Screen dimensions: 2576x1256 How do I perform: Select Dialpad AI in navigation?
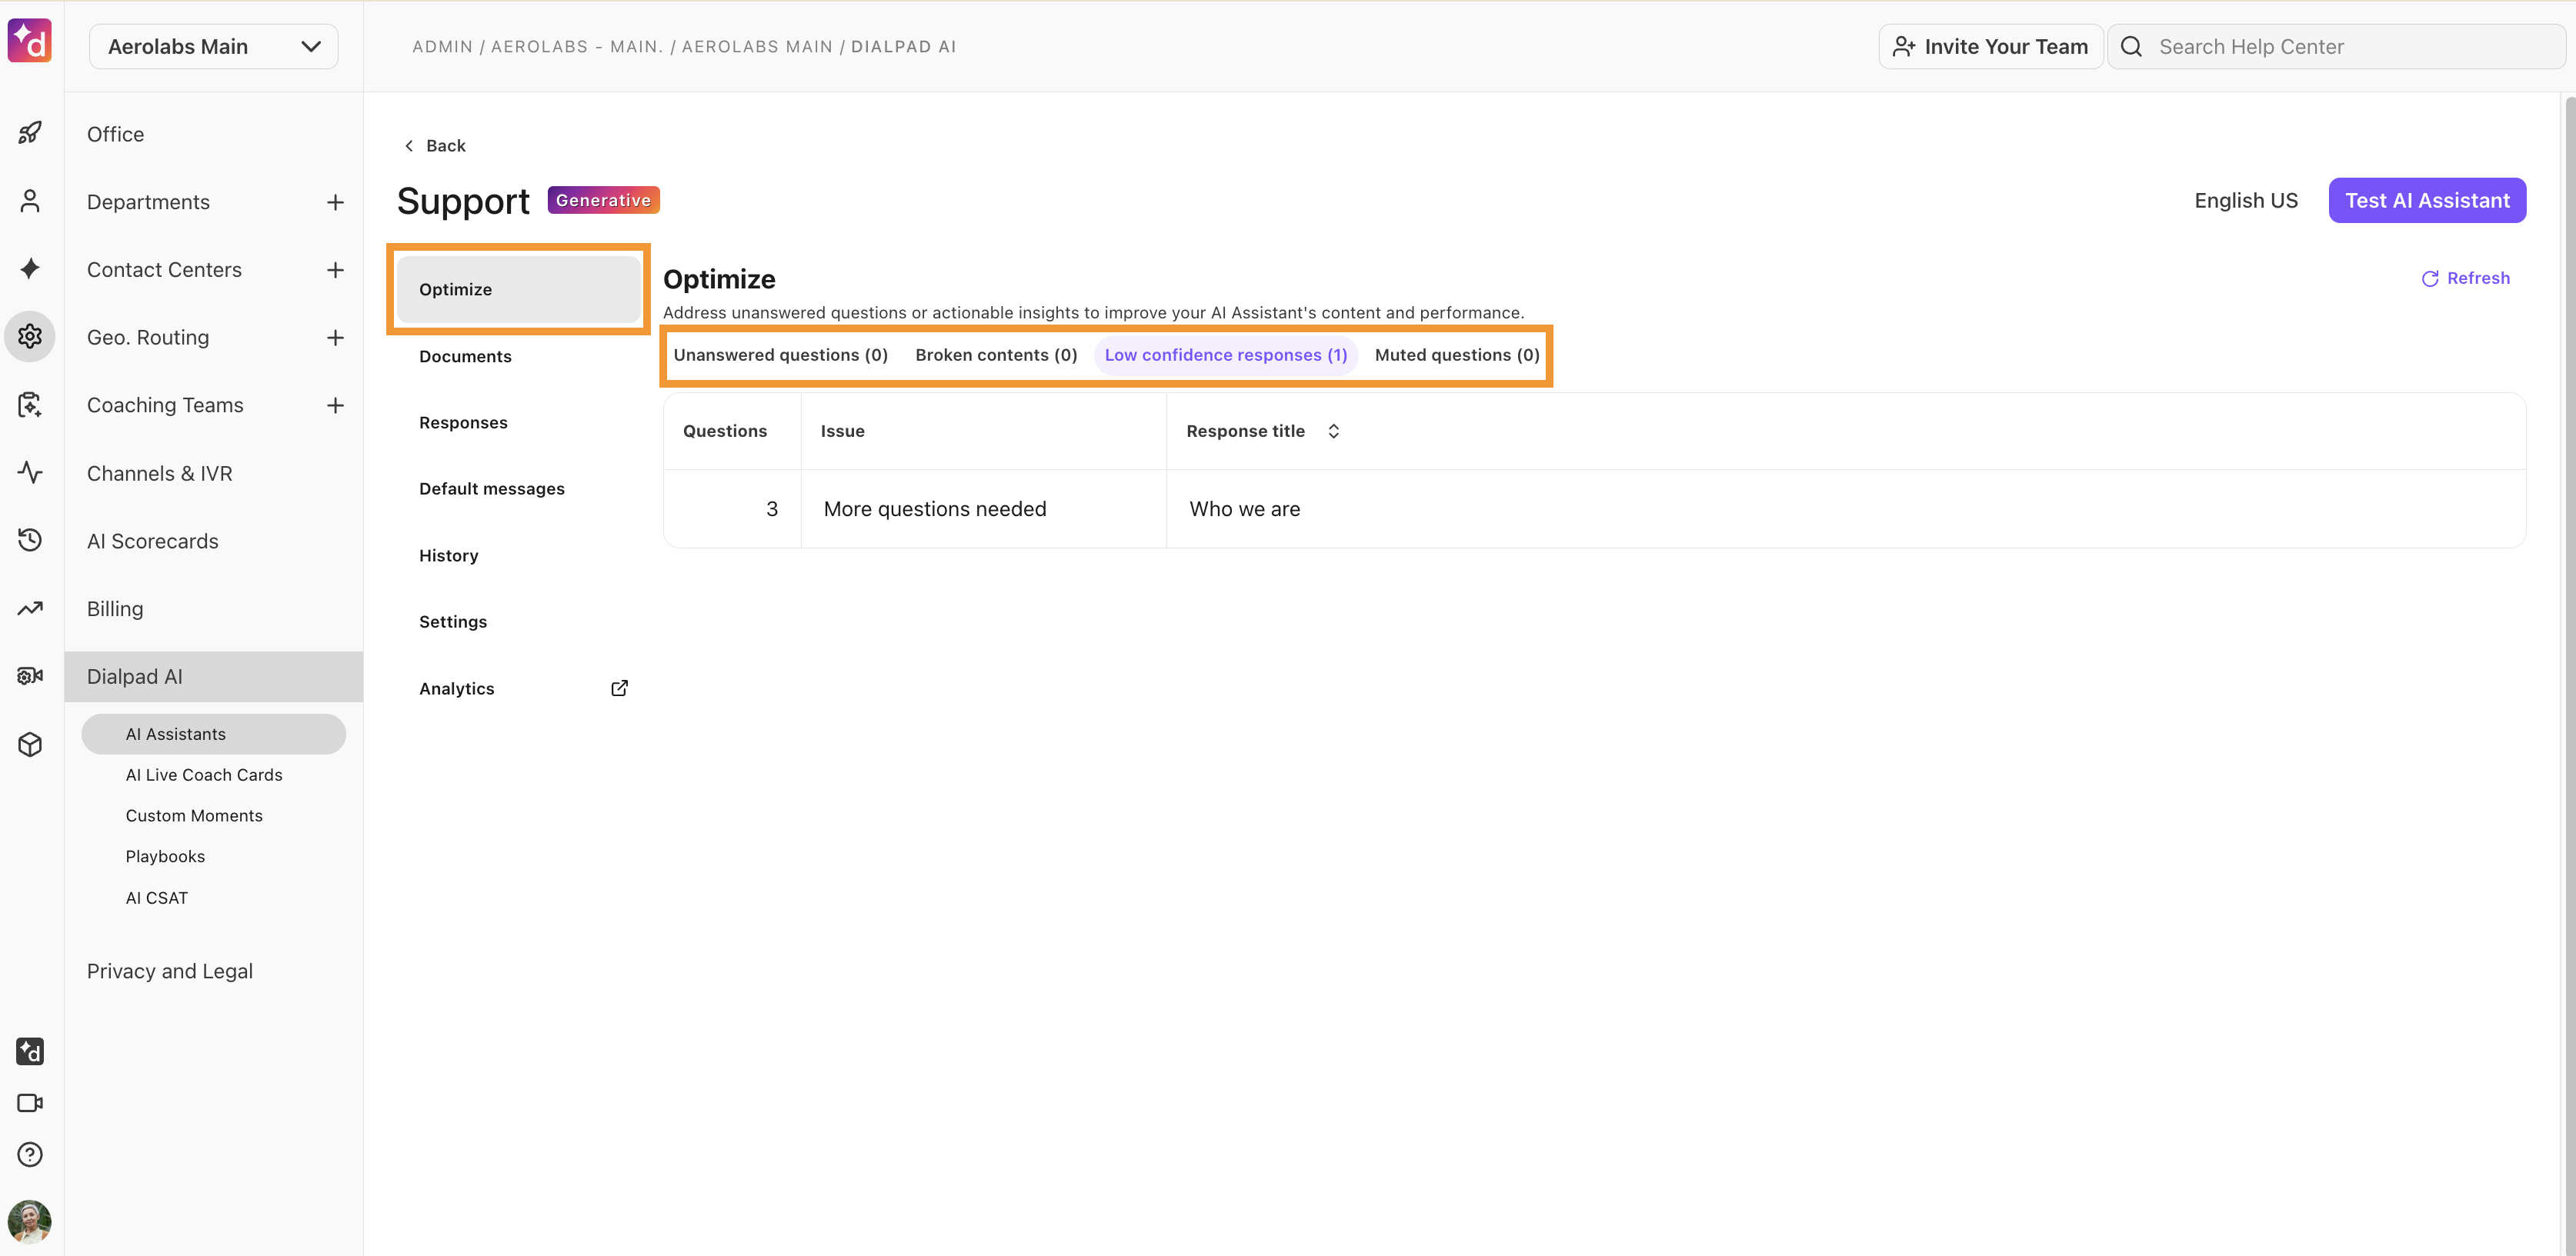[214, 677]
